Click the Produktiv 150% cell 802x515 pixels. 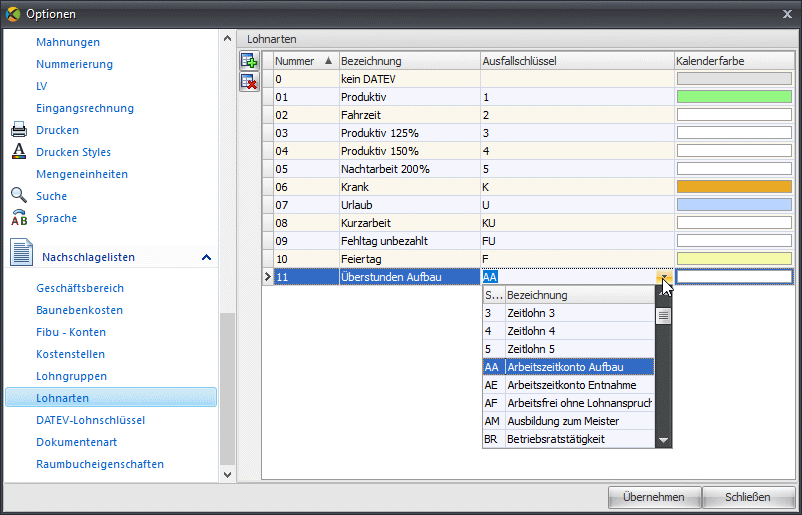[410, 151]
